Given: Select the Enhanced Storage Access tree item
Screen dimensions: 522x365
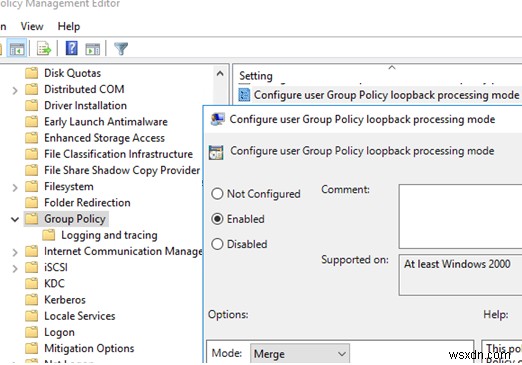Looking at the screenshot, I should point(104,138).
